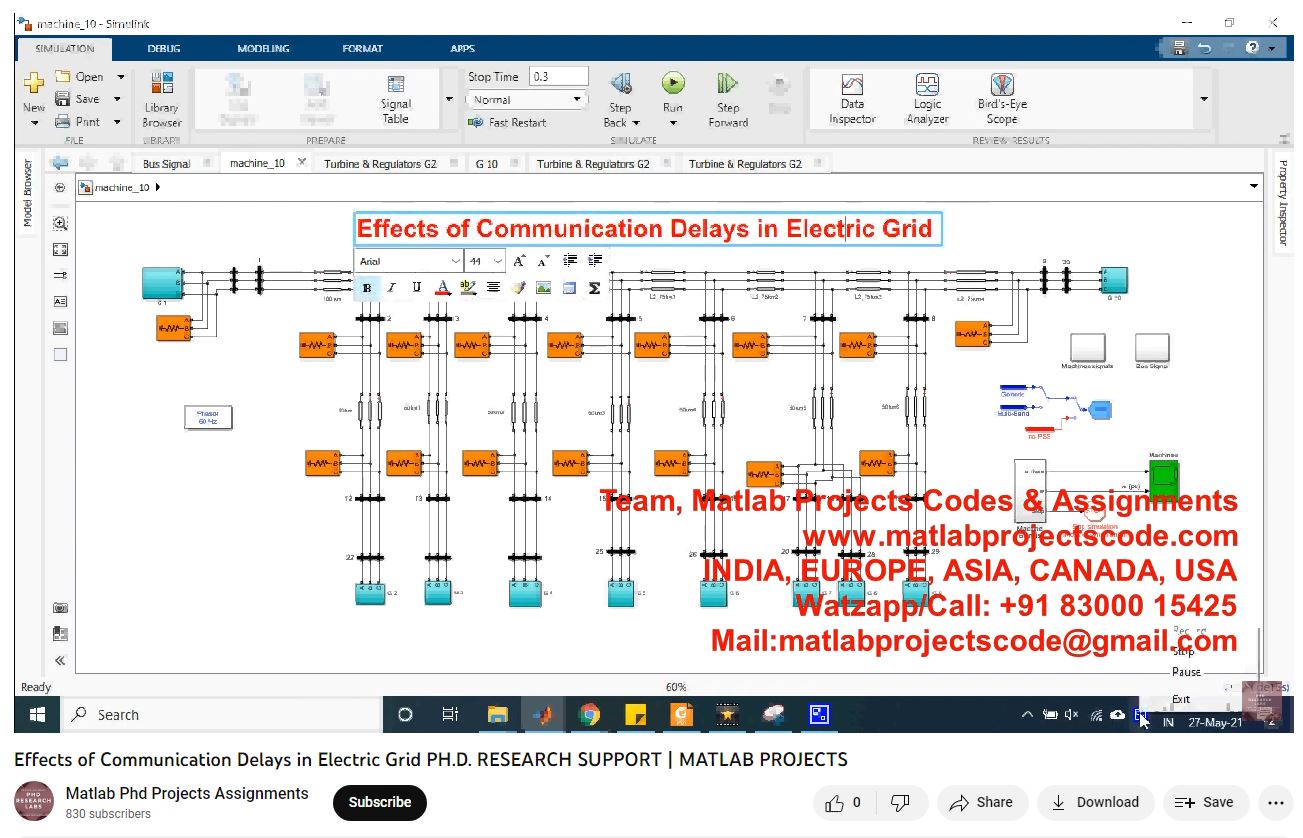The height and width of the screenshot is (838, 1303).
Task: Click the Signal Table icon
Action: coord(395,99)
